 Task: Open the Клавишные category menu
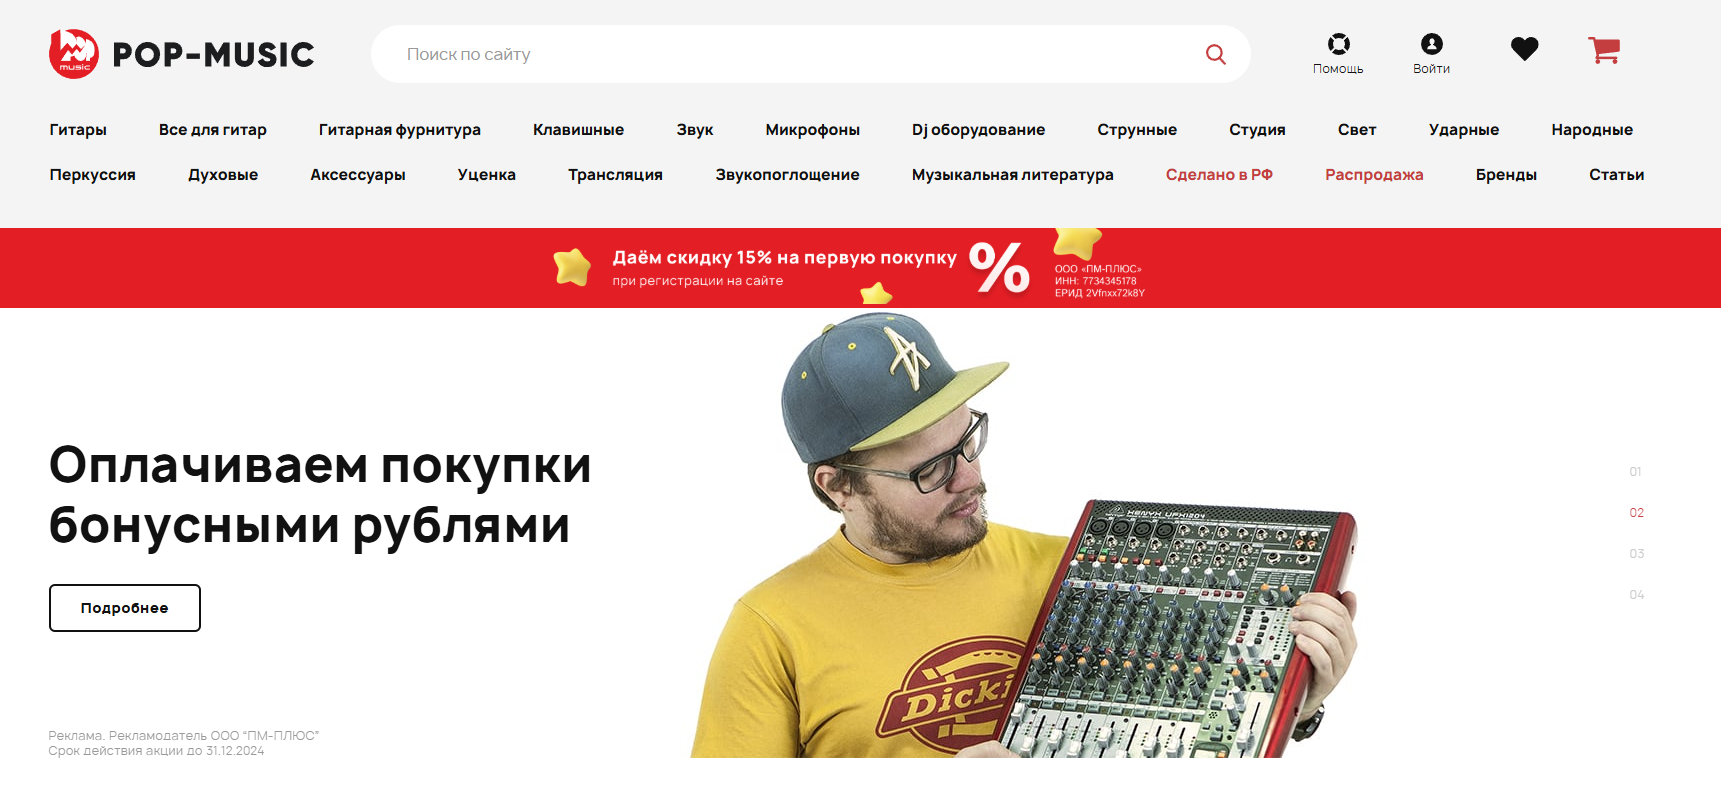(x=578, y=130)
